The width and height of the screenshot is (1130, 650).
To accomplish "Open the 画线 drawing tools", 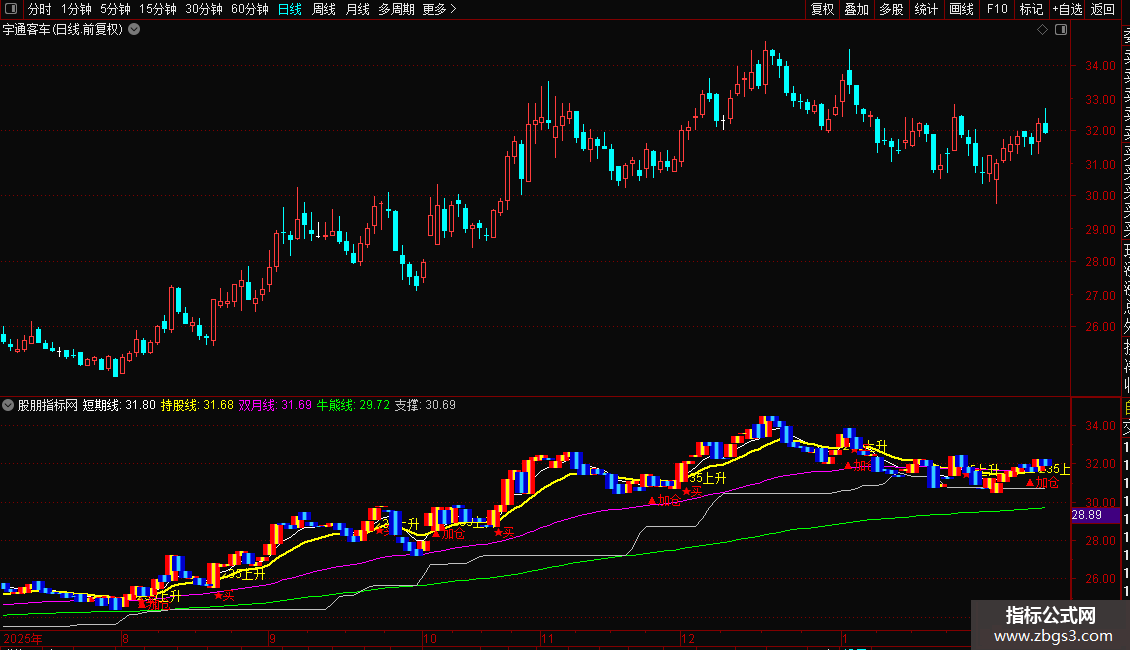I will pyautogui.click(x=961, y=9).
